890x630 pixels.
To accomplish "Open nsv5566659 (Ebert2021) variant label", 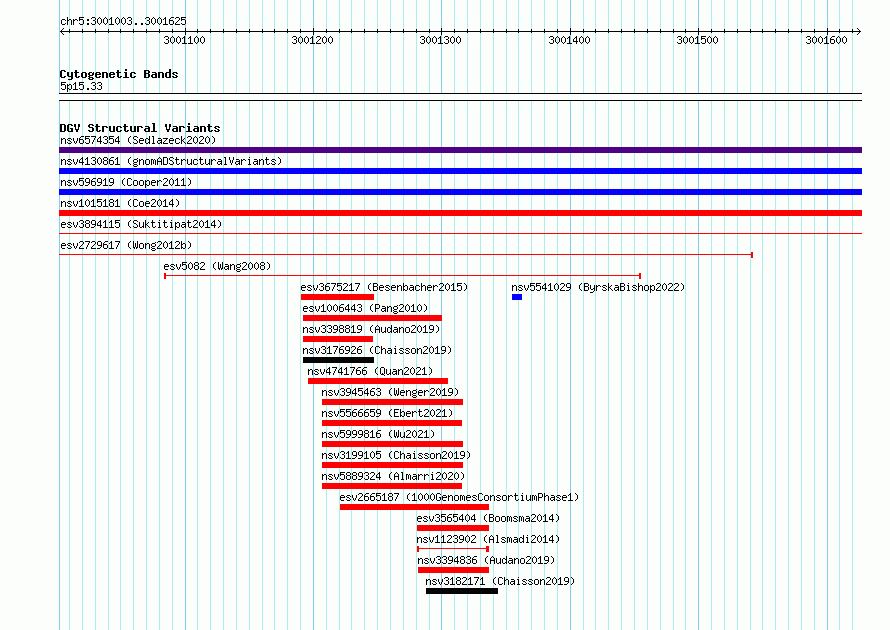I will click(387, 413).
